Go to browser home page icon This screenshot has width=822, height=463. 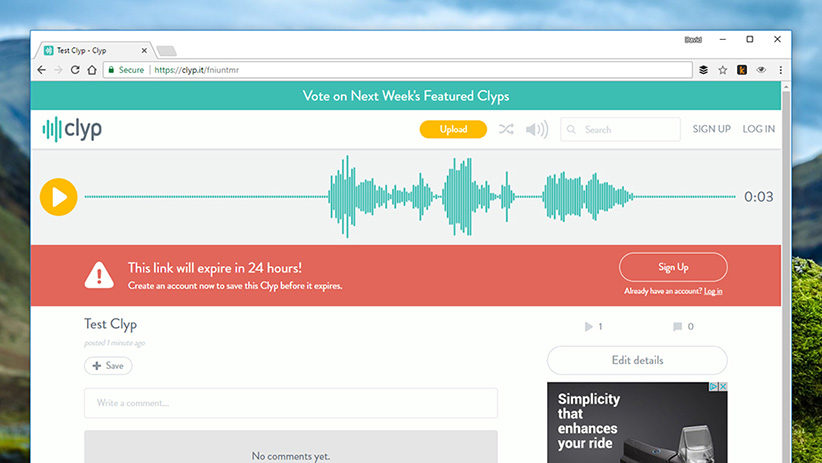(x=92, y=70)
